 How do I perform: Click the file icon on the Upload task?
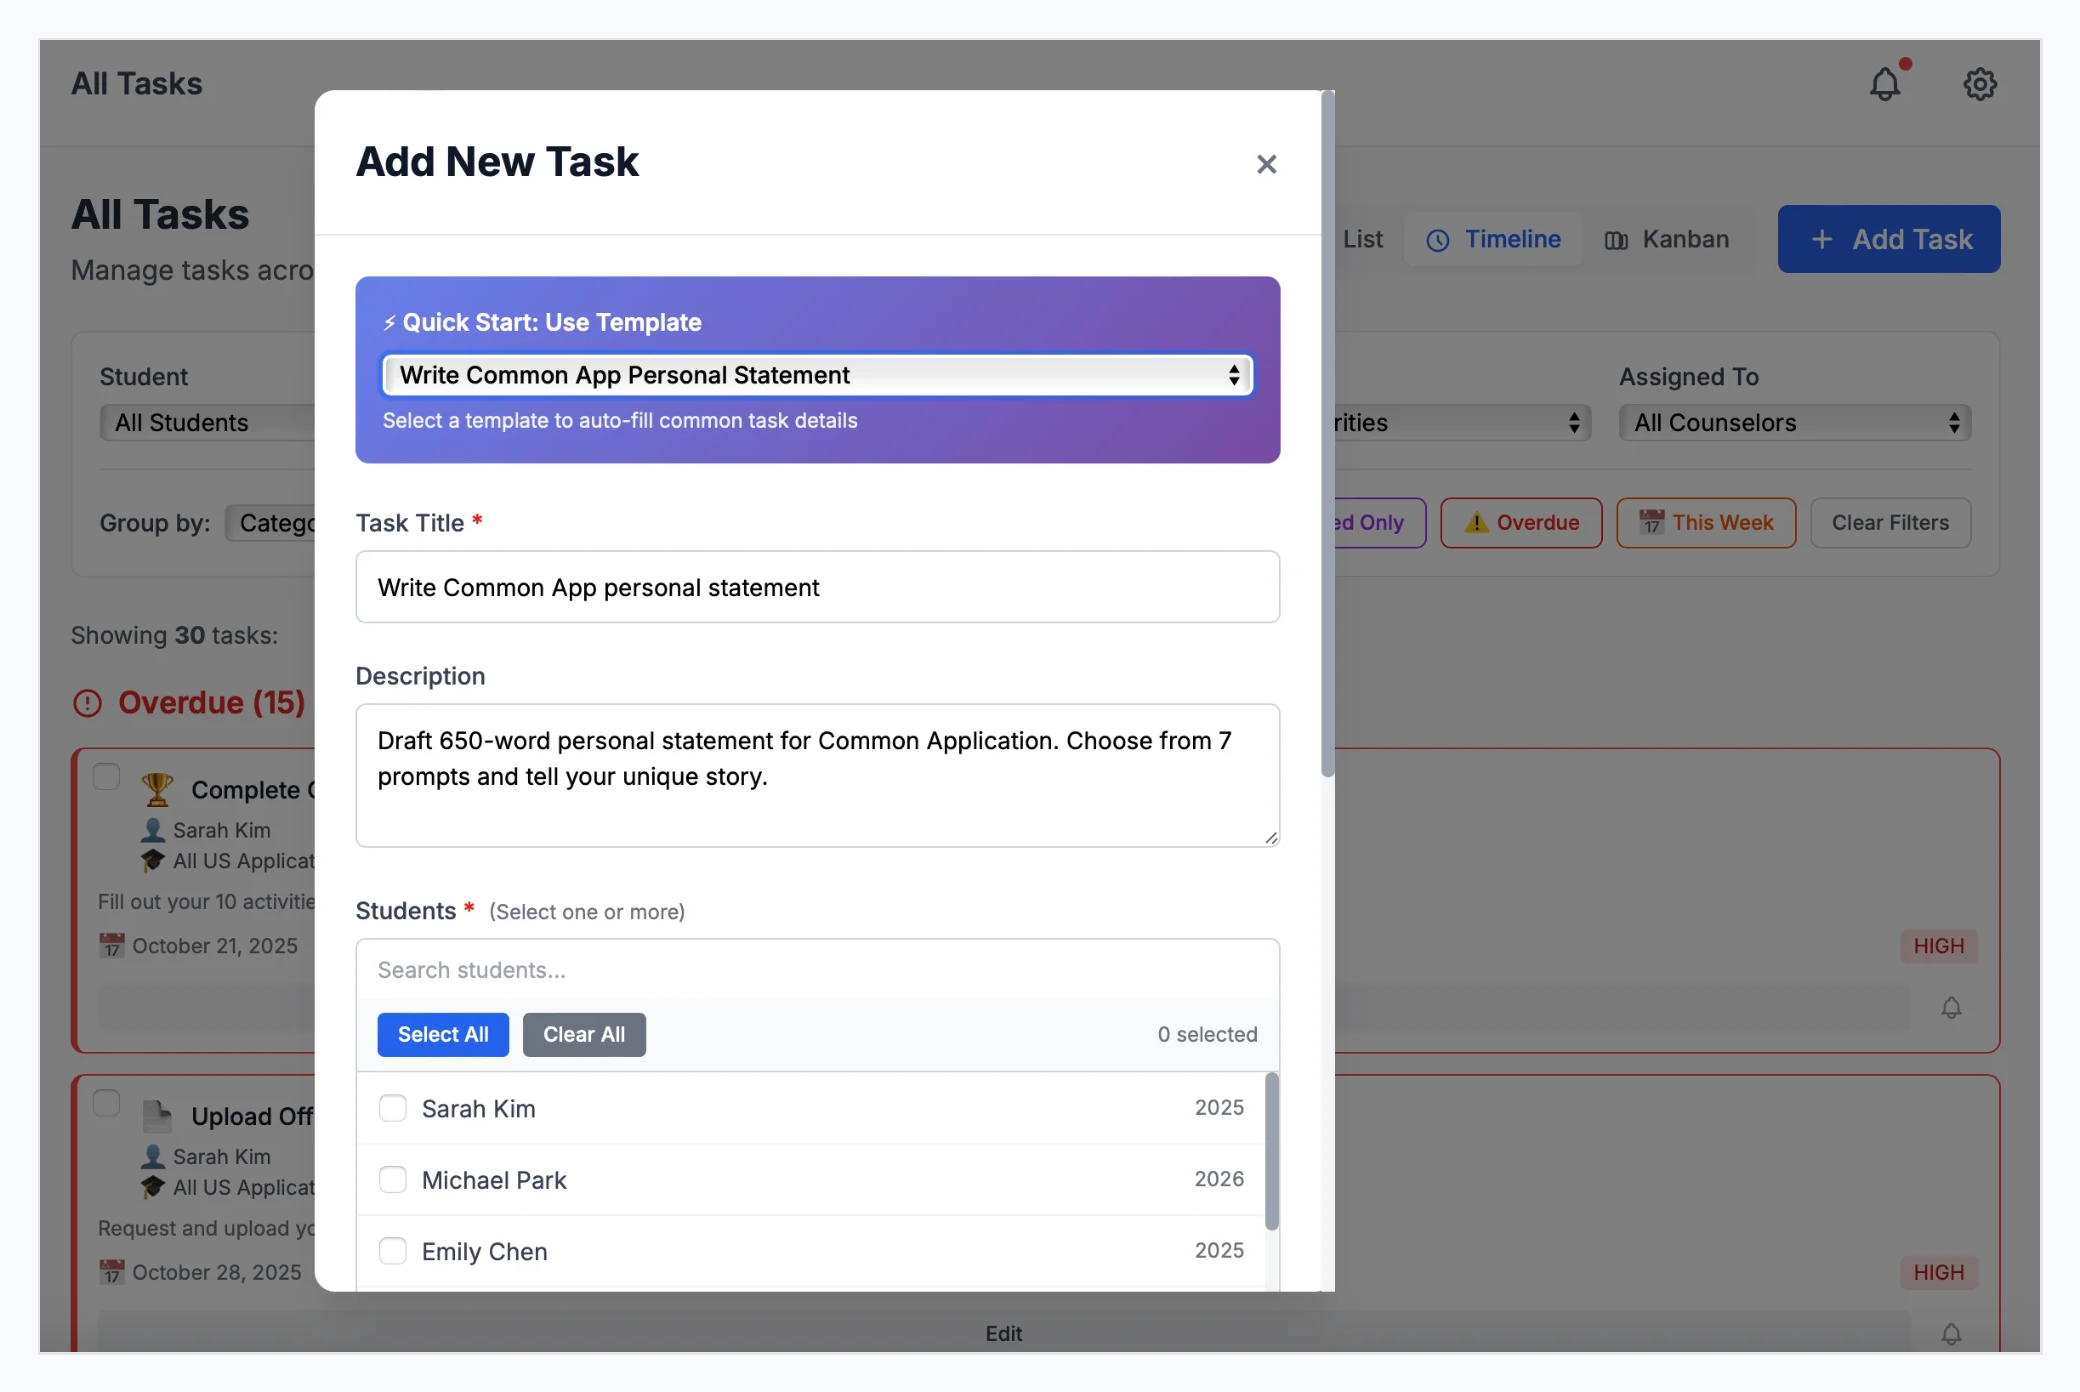point(156,1115)
